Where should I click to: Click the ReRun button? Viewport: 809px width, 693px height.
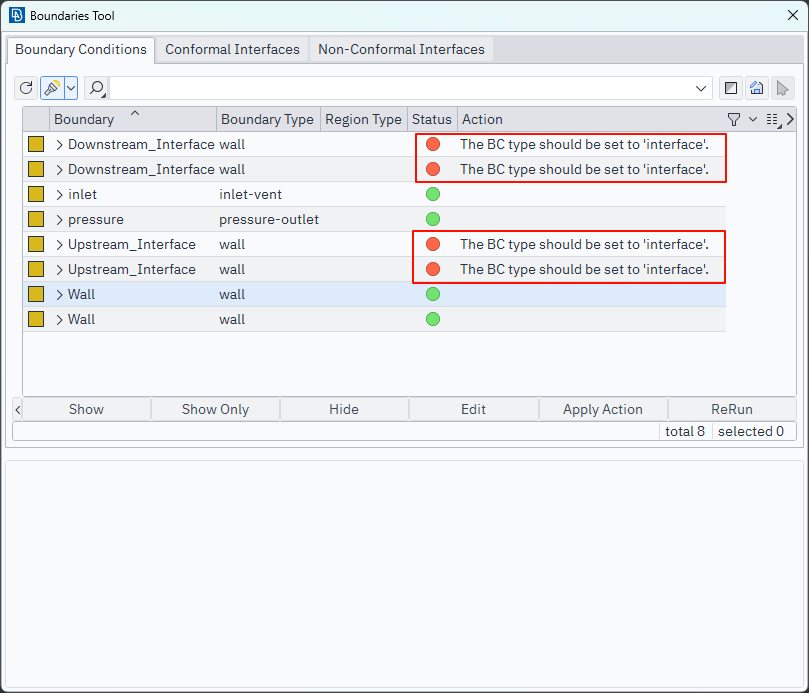(732, 409)
